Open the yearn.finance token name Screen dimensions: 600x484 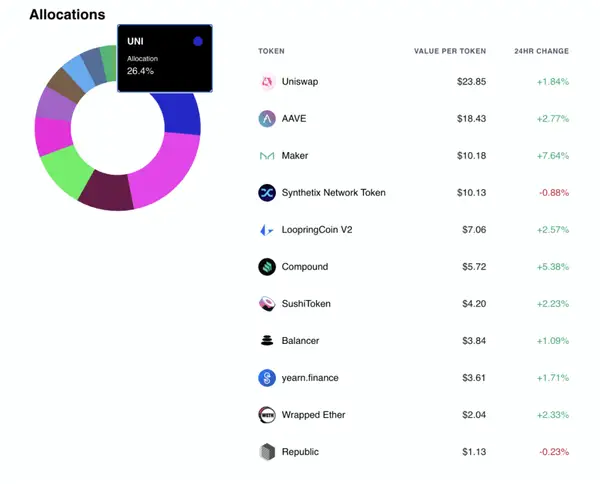coord(310,378)
